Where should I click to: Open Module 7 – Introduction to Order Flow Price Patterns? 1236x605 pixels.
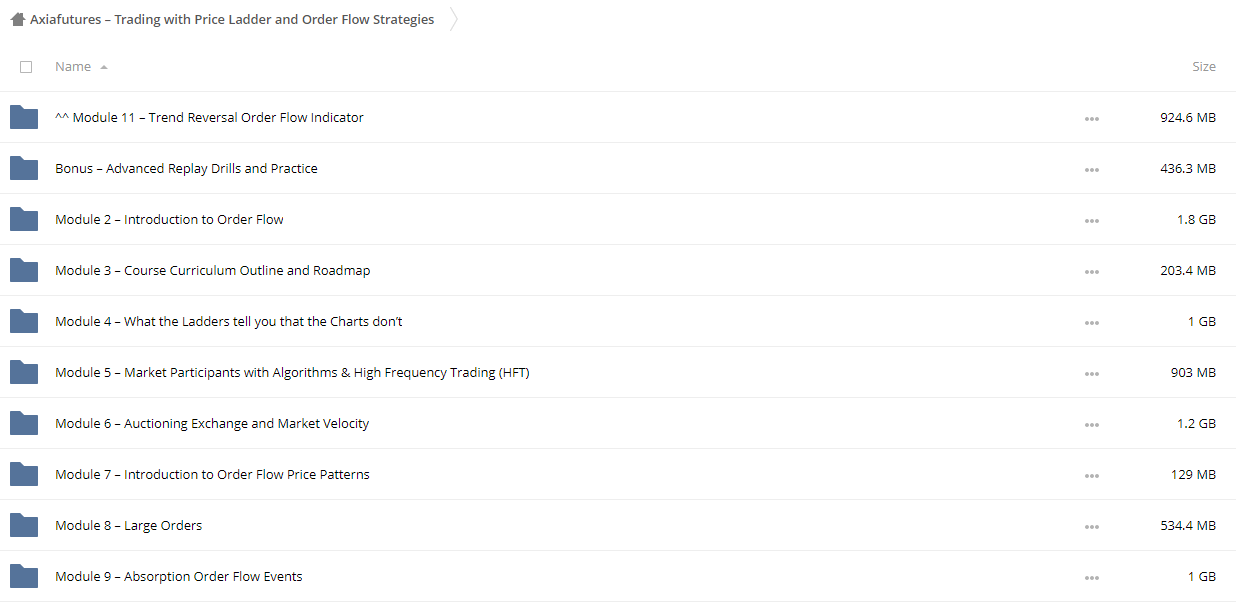click(212, 475)
